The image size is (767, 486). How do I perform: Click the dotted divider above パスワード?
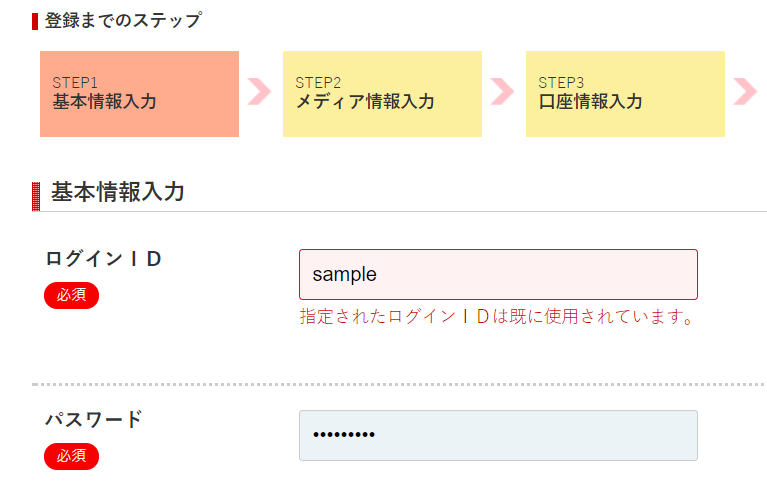coord(399,384)
